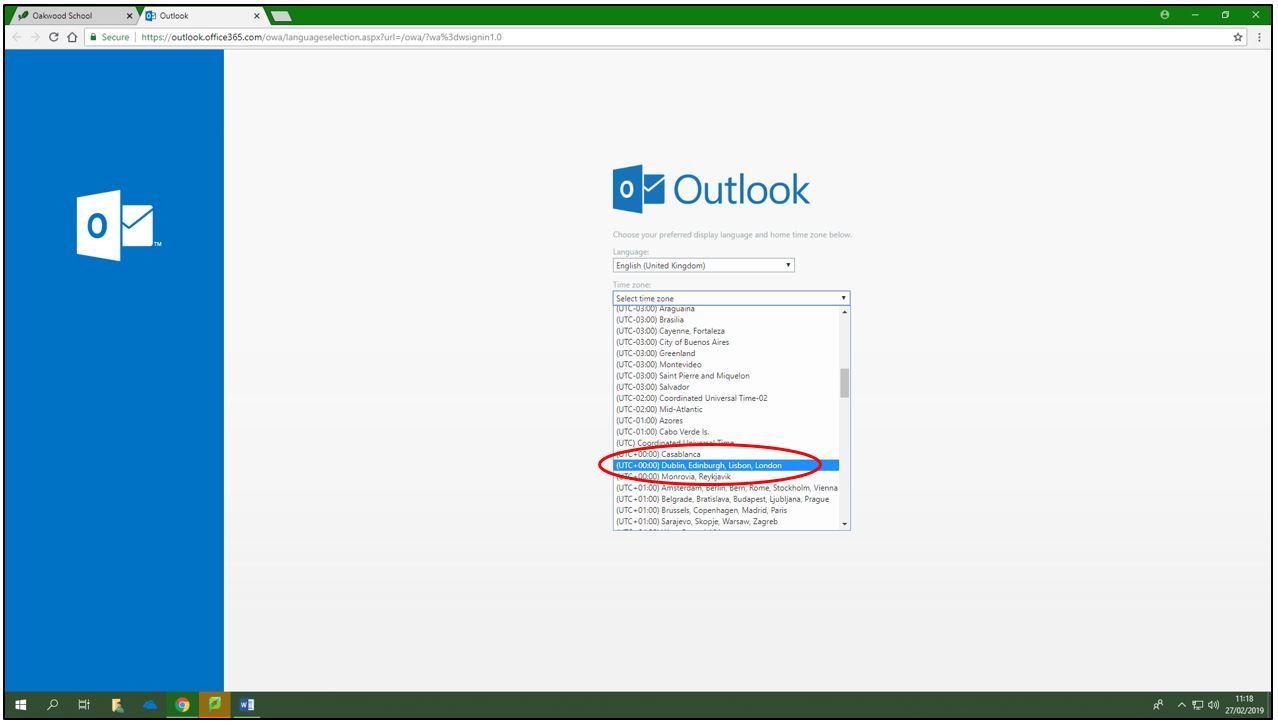Choose (UTC+00:00) Monrovia, Reykjavik
Viewport: 1278px width, 726px height.
[726, 477]
